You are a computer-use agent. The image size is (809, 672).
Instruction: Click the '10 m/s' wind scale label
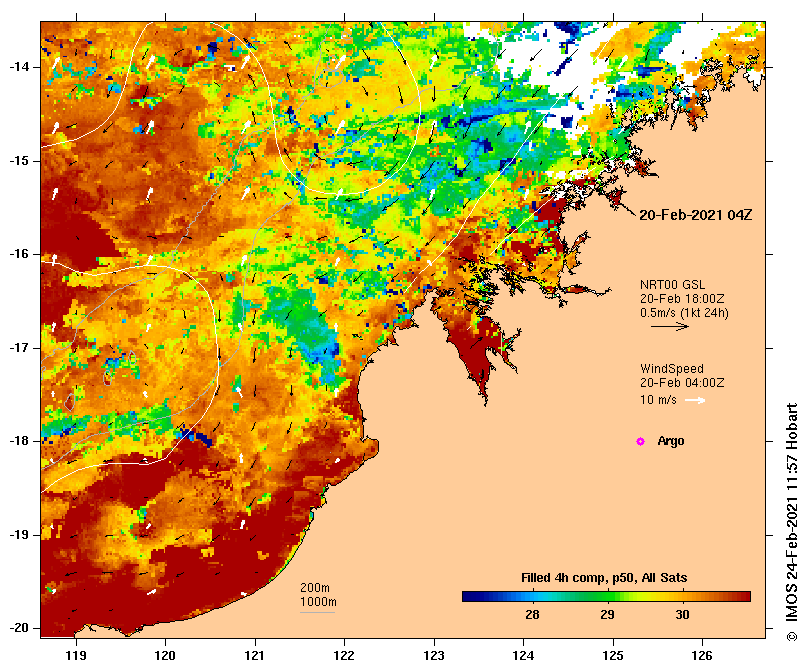coord(658,400)
